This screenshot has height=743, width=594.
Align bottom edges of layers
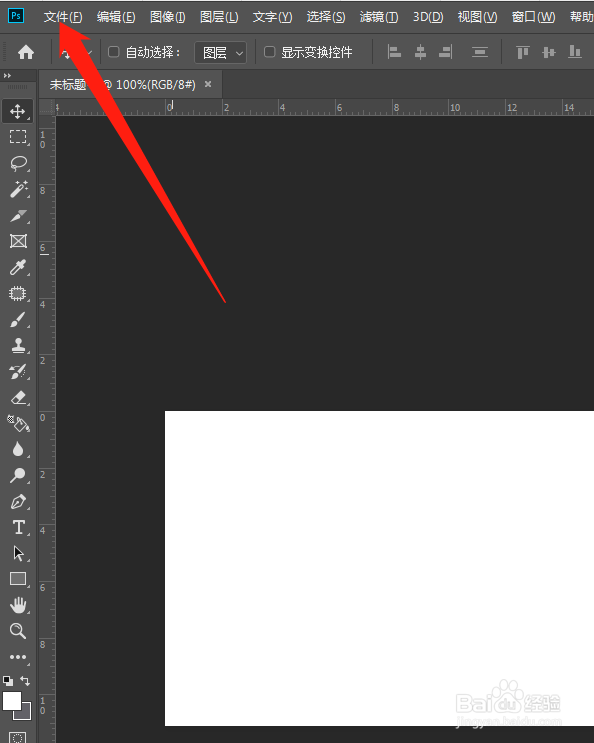(x=575, y=52)
